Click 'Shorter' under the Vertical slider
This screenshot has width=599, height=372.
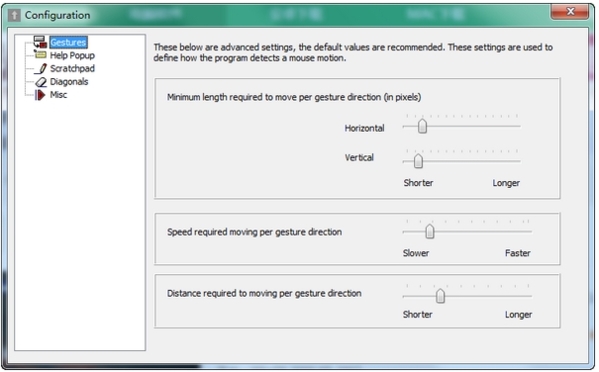(x=418, y=183)
